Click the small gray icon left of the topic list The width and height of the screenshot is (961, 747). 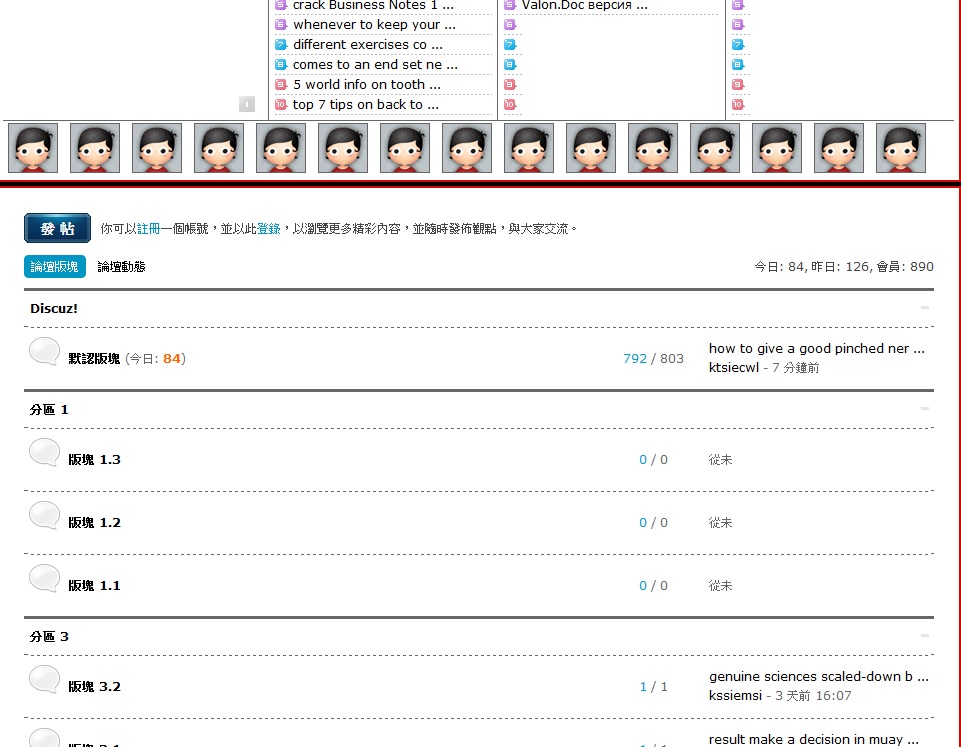(247, 104)
